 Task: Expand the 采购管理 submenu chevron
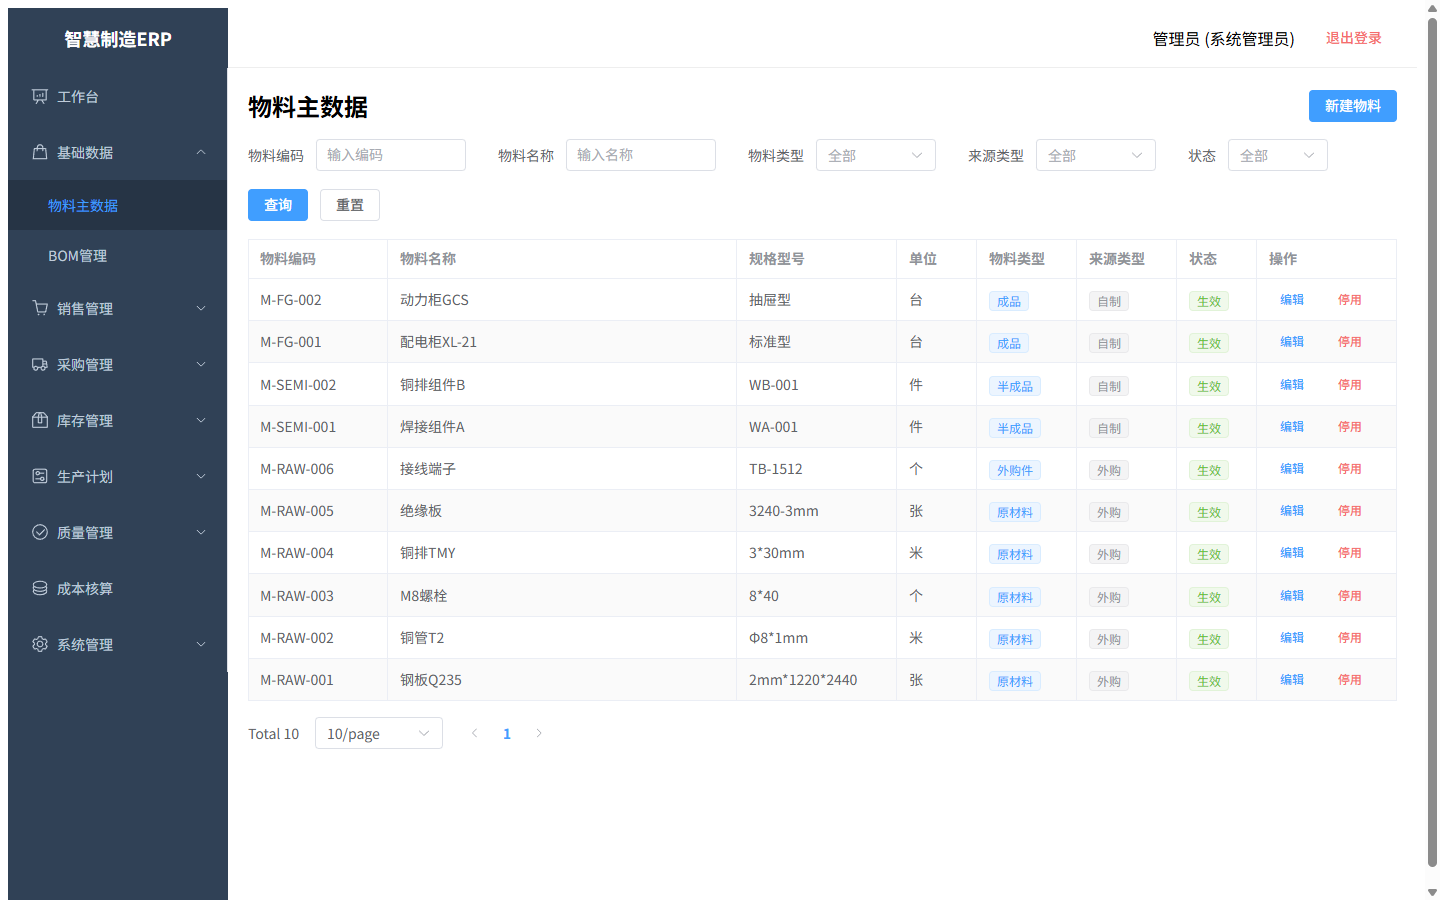pyautogui.click(x=201, y=365)
